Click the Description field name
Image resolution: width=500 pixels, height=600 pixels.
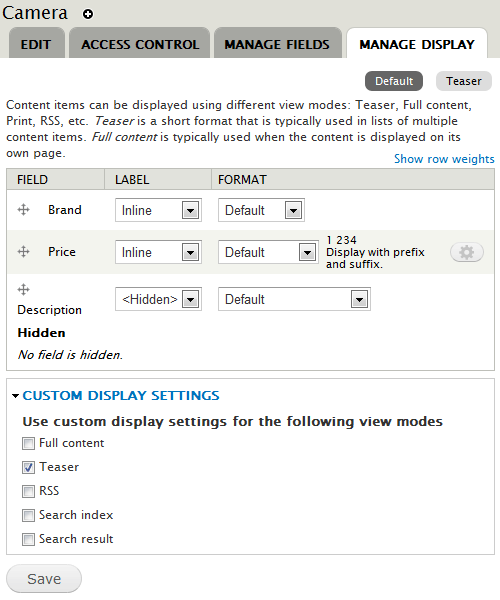pos(49,310)
